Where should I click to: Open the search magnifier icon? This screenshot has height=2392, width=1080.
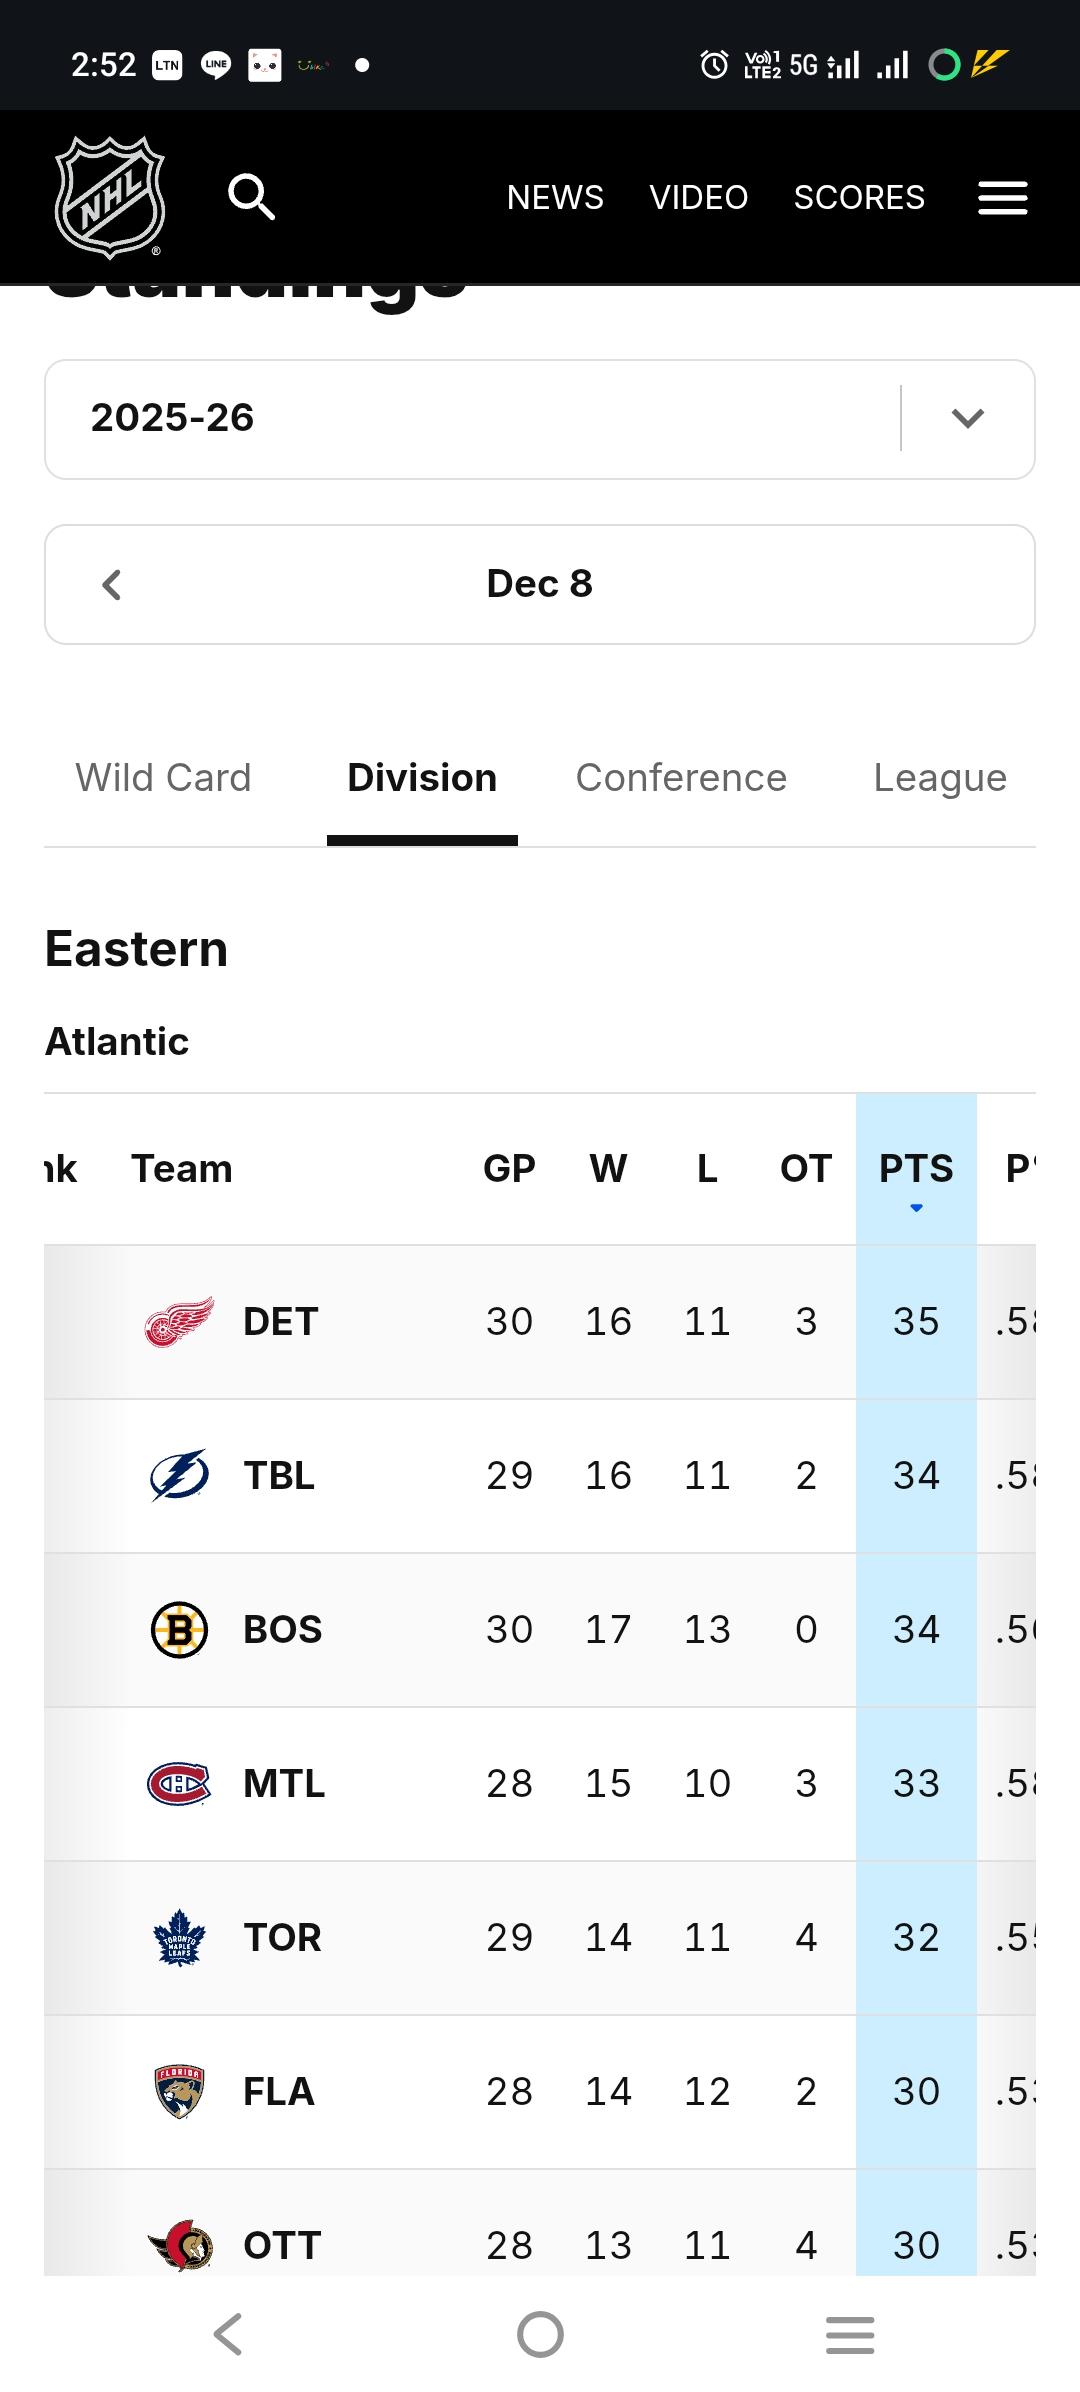pyautogui.click(x=251, y=197)
